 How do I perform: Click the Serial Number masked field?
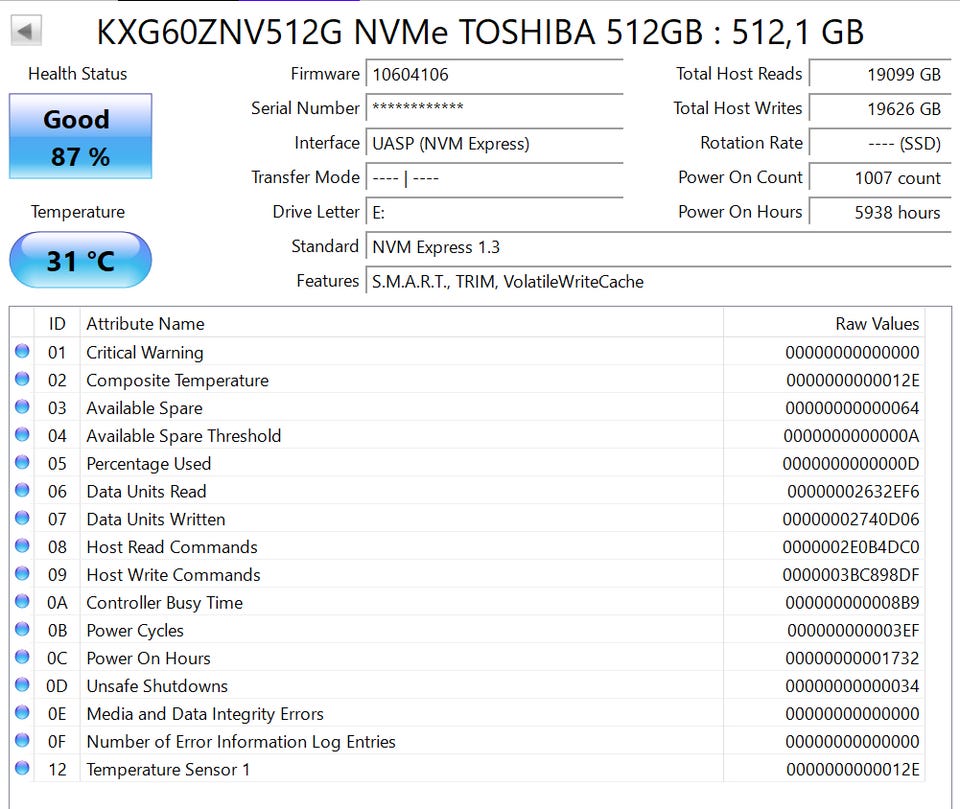point(495,108)
